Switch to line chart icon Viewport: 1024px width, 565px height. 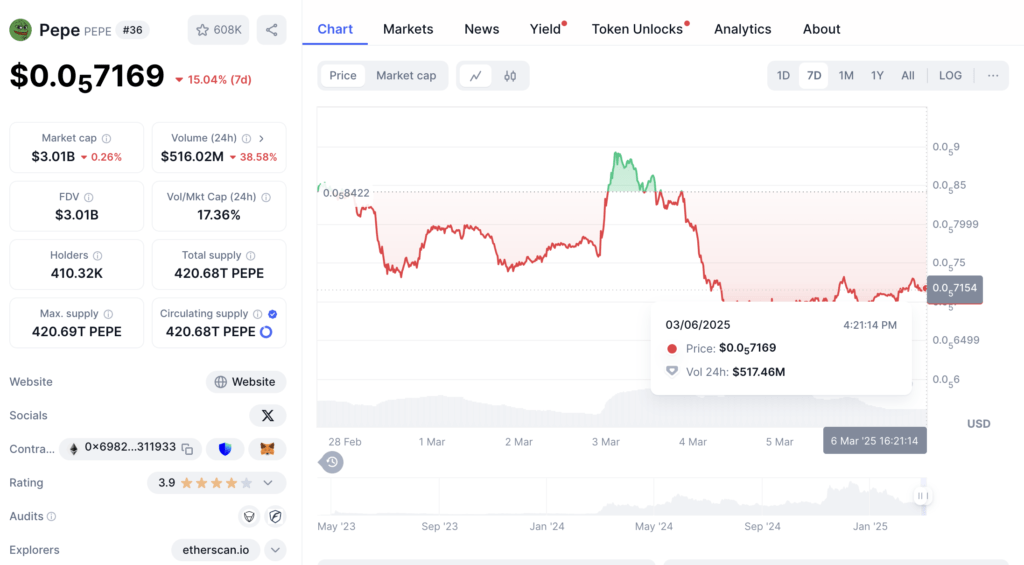(x=475, y=76)
